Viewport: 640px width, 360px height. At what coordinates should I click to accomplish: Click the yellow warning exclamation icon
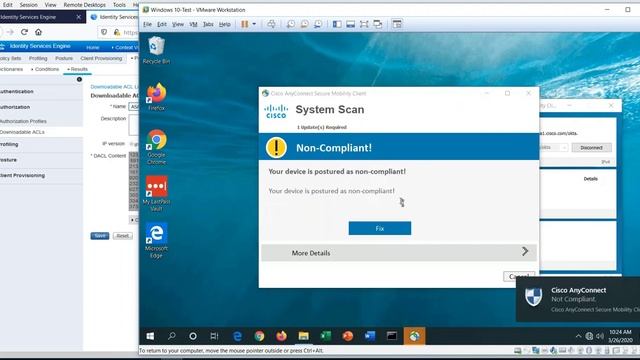point(276,147)
